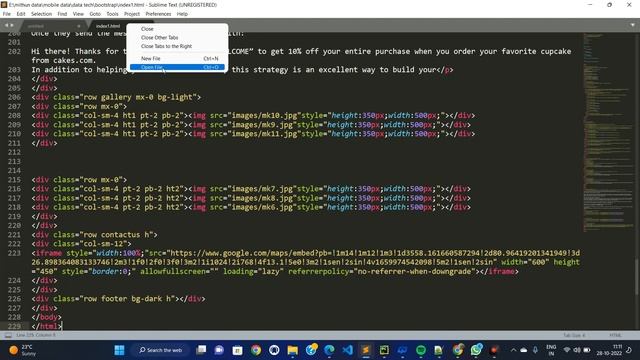Viewport: 640px width, 360px height.
Task: Click on closing html tag line 229
Action: [x=47, y=326]
